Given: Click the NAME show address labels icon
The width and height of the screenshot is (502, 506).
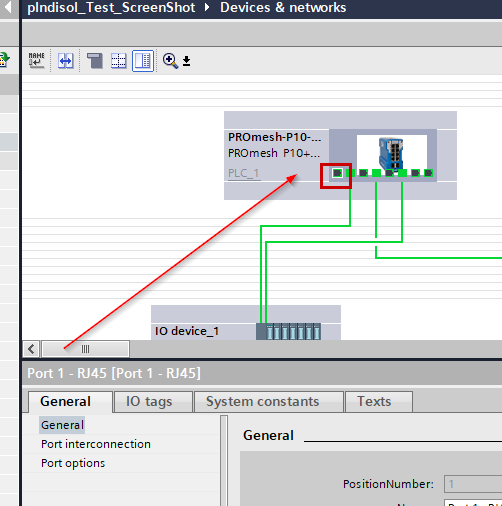Looking at the screenshot, I should pyautogui.click(x=36, y=61).
